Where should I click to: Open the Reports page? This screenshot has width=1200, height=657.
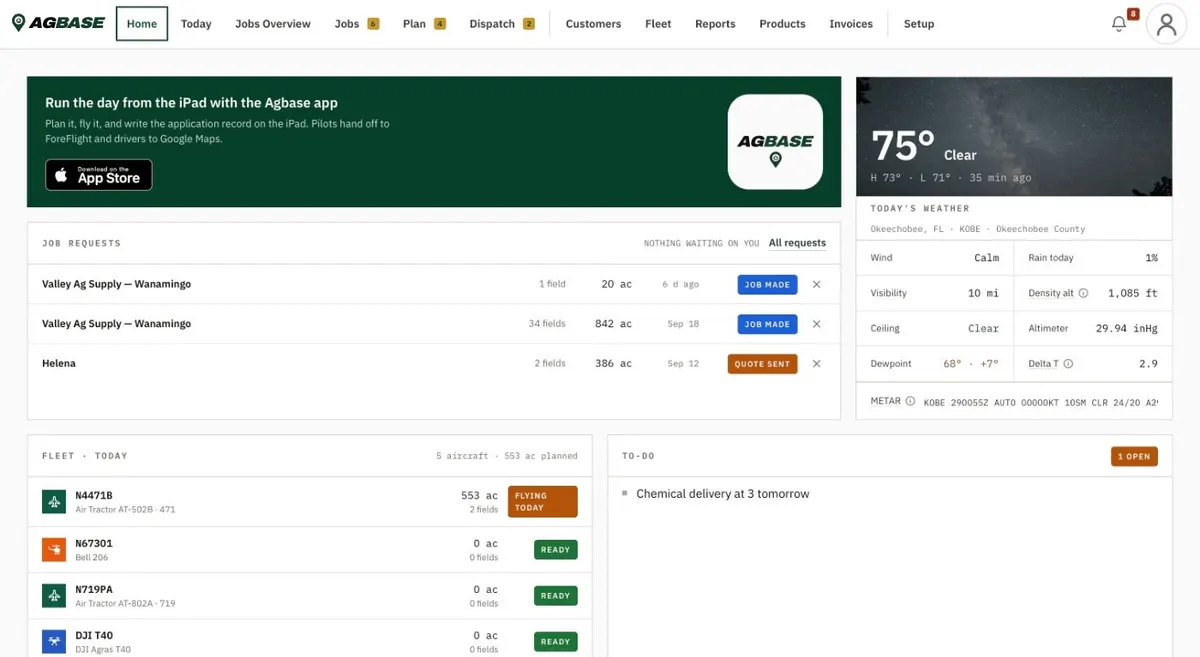tap(715, 24)
